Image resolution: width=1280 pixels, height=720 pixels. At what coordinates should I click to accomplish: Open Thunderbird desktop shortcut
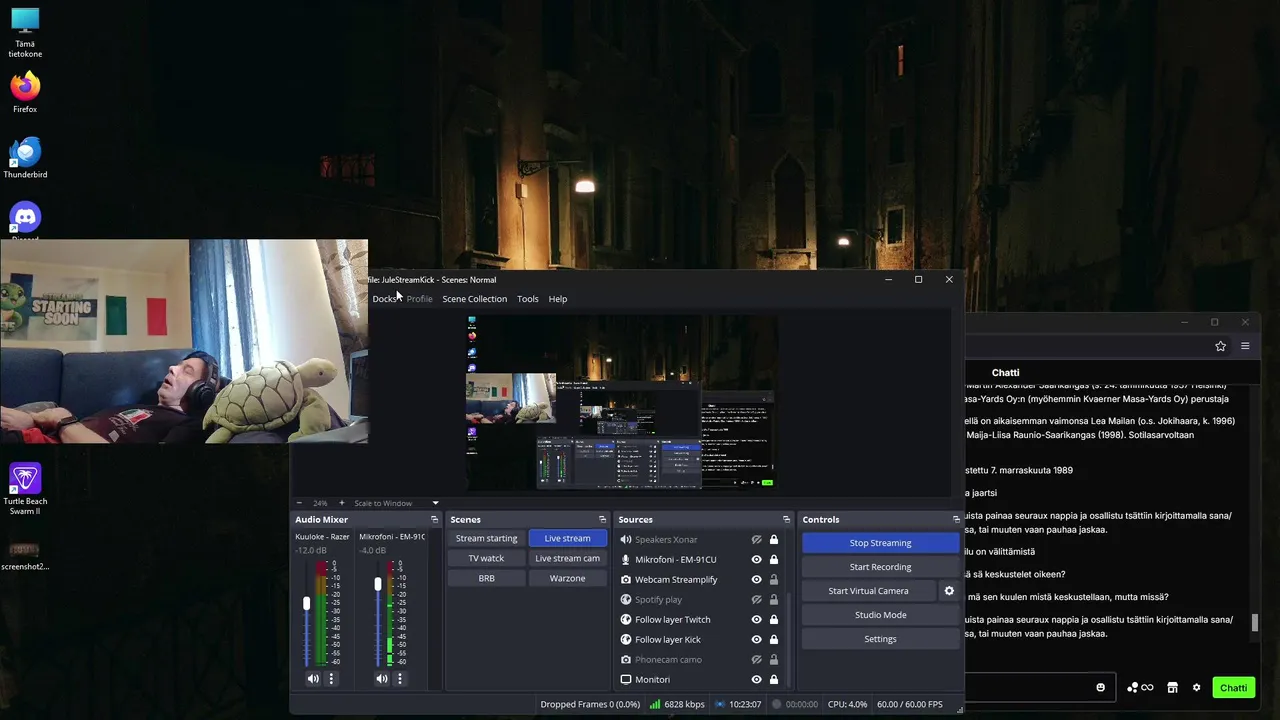(25, 157)
